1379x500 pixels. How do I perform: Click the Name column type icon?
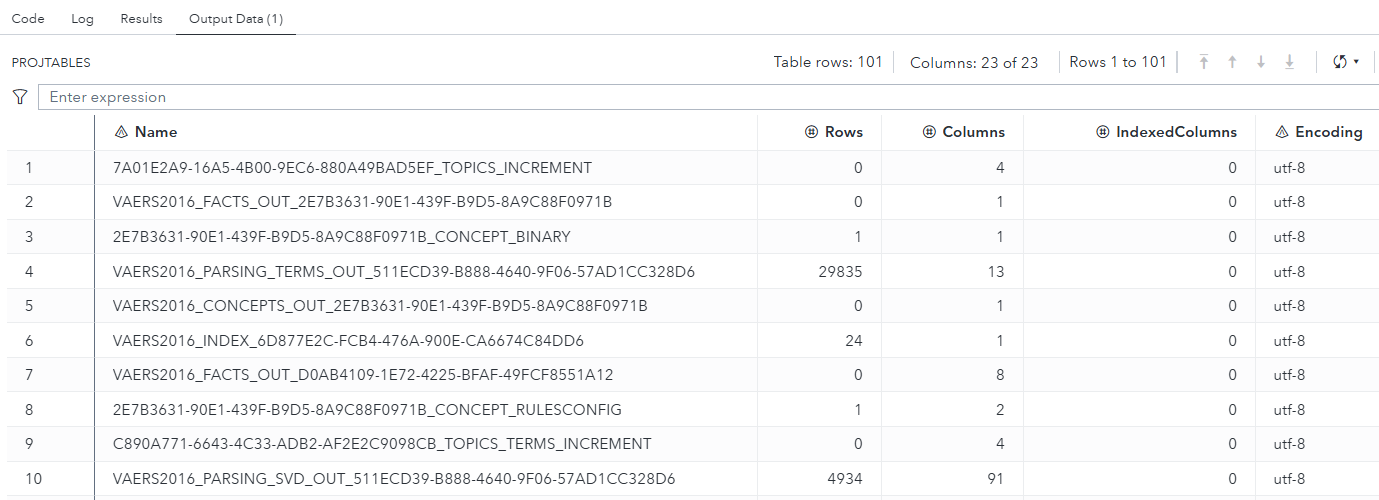122,132
